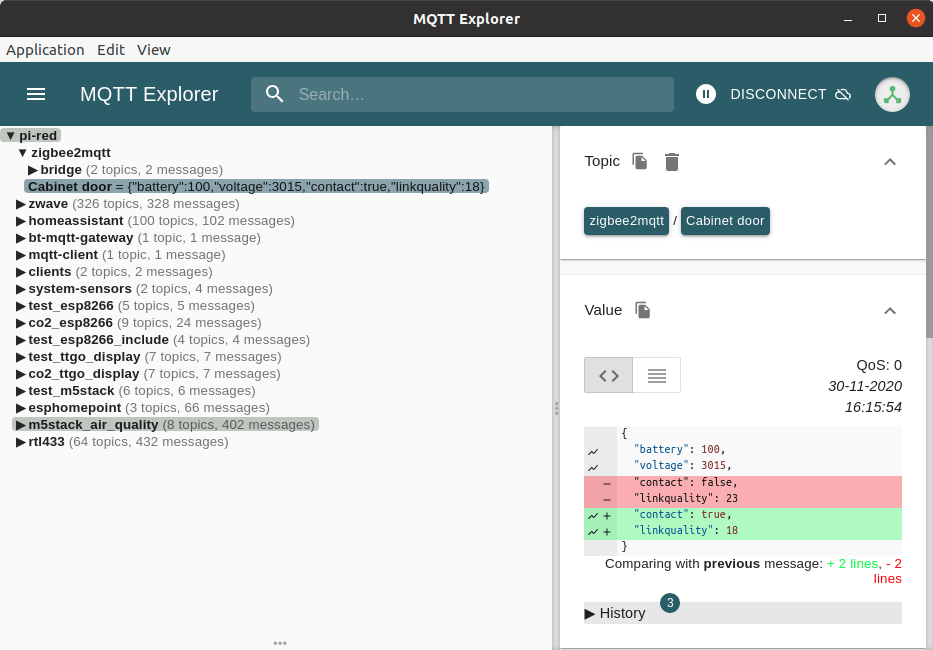Open chart for battery value

pos(593,451)
